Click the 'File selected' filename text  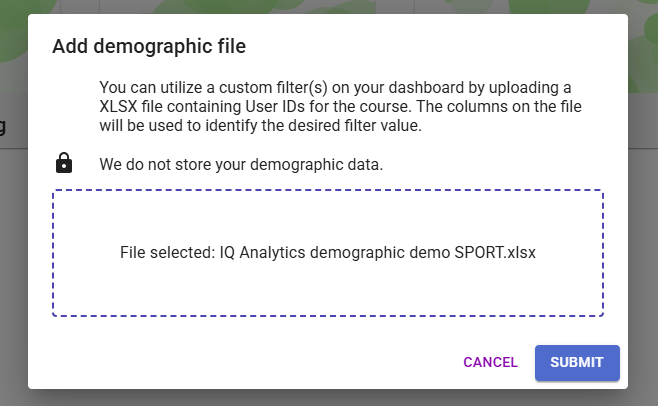(328, 253)
